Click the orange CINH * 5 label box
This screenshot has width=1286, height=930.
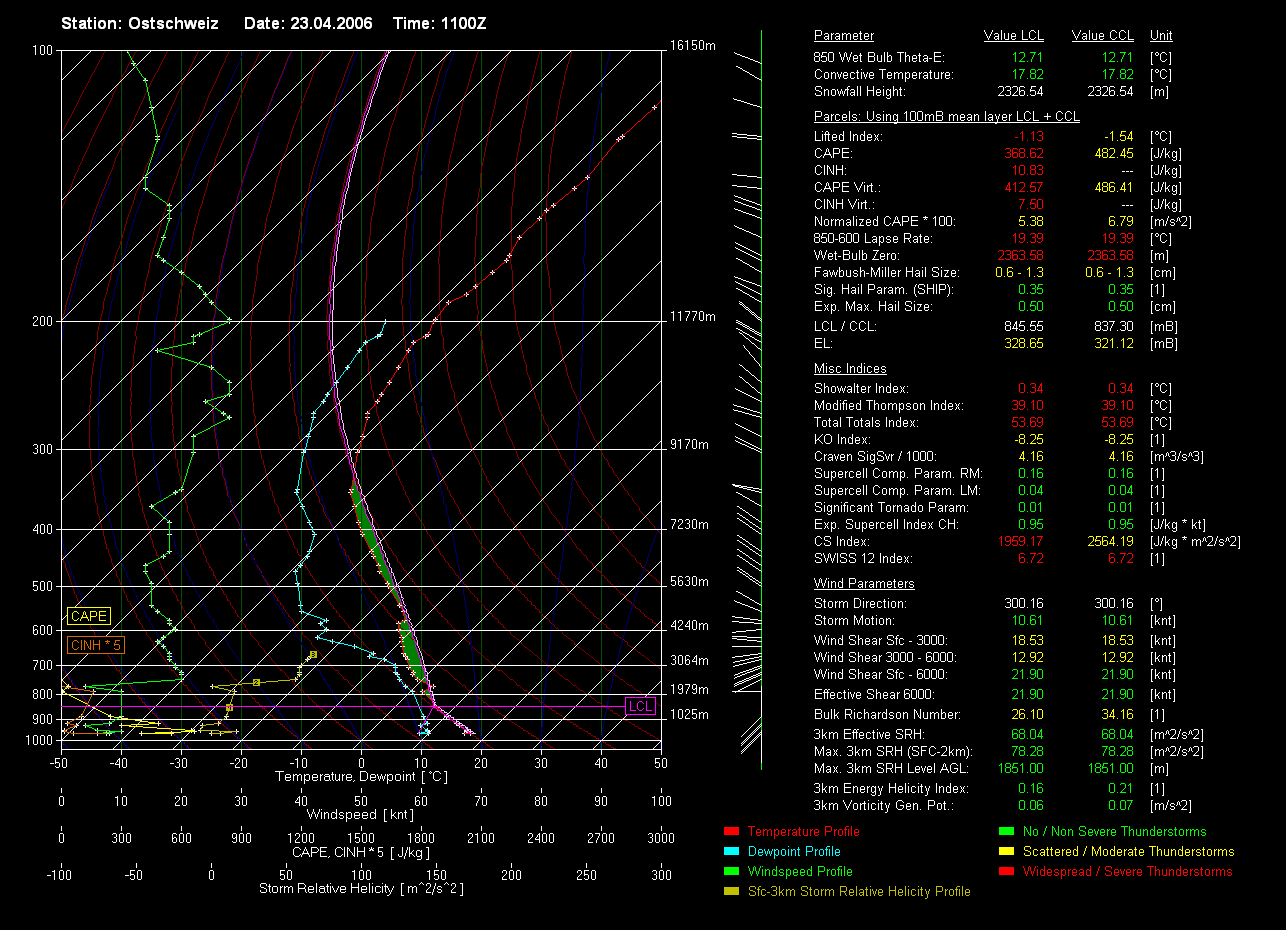click(95, 646)
